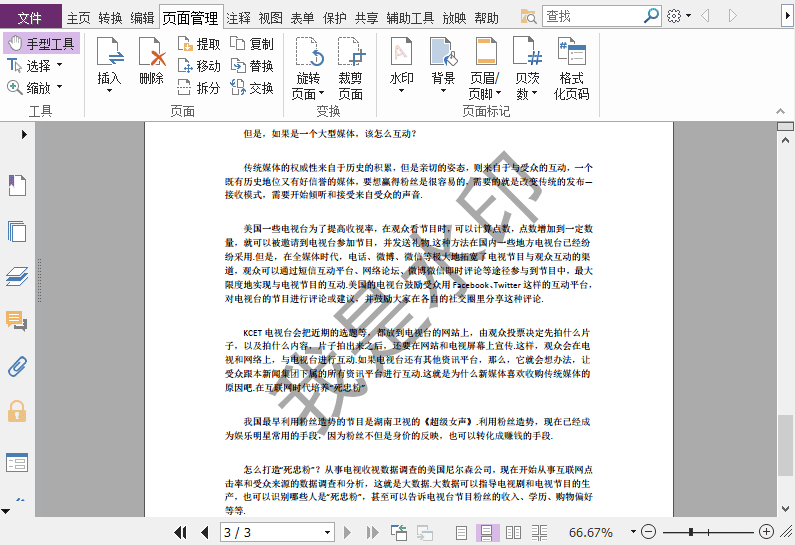Open the 66.67% zoom level dropdown
This screenshot has width=795, height=545.
click(x=633, y=532)
